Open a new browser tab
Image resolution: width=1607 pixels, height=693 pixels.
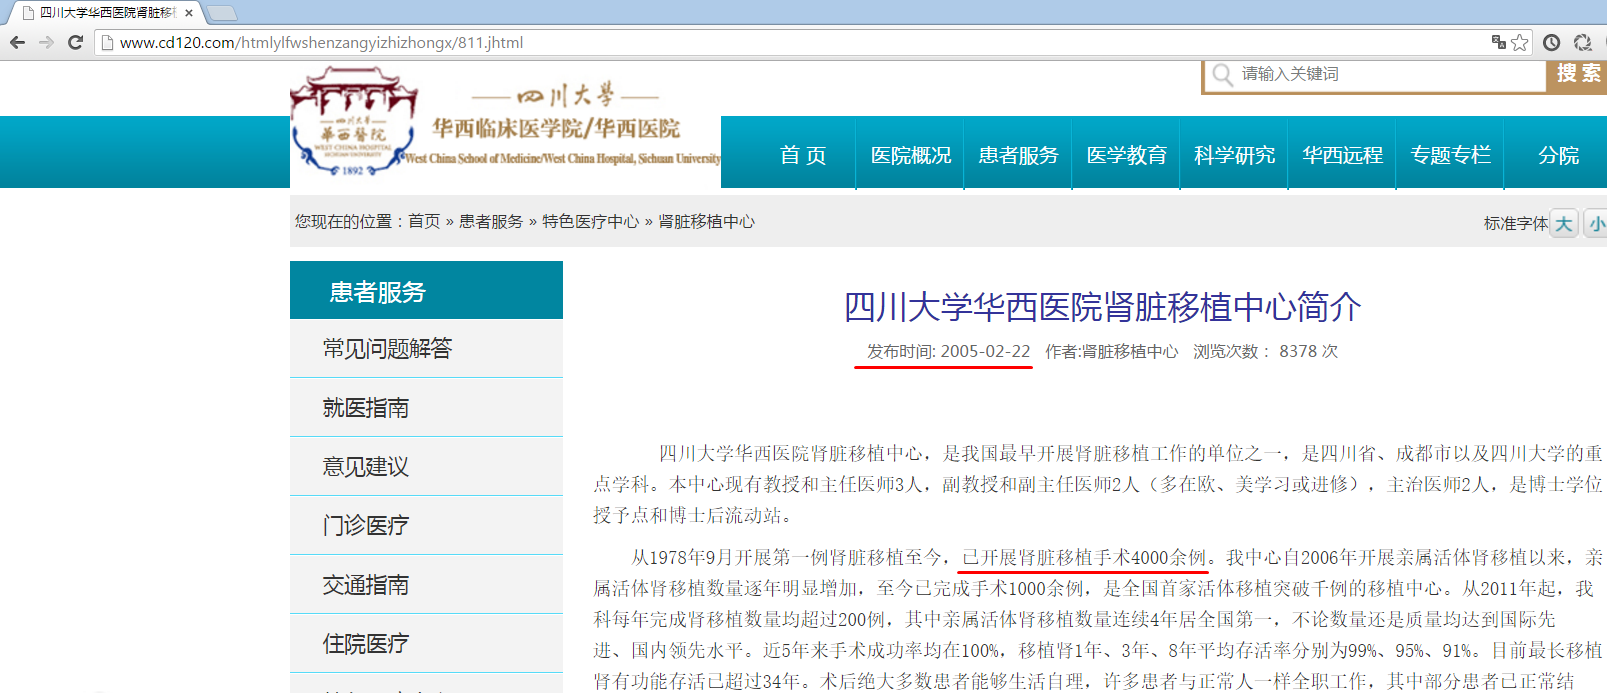(x=221, y=13)
